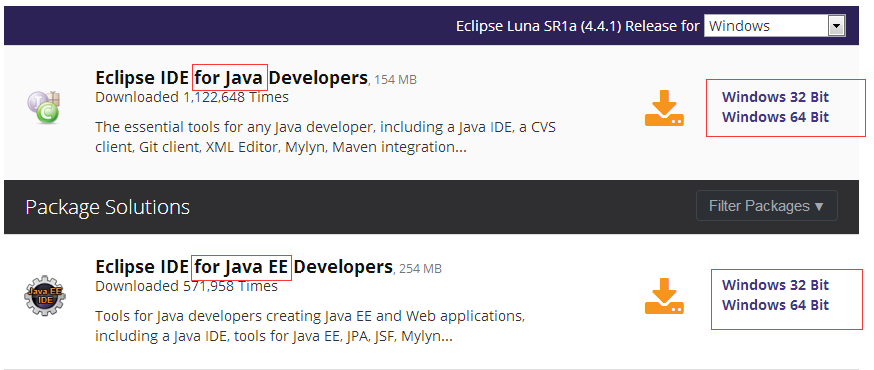Viewport: 874px width, 370px height.
Task: Download Windows 64 Bit Java EE build
Action: point(775,305)
